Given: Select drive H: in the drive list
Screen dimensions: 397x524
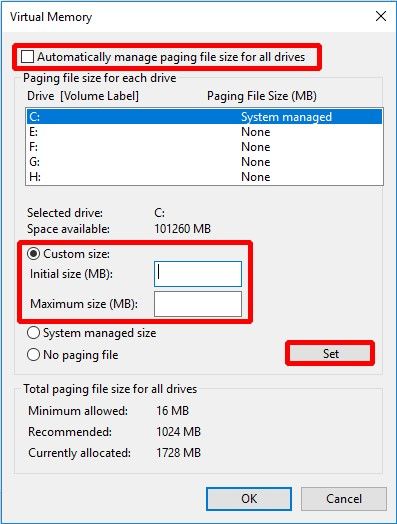Looking at the screenshot, I should [x=204, y=177].
